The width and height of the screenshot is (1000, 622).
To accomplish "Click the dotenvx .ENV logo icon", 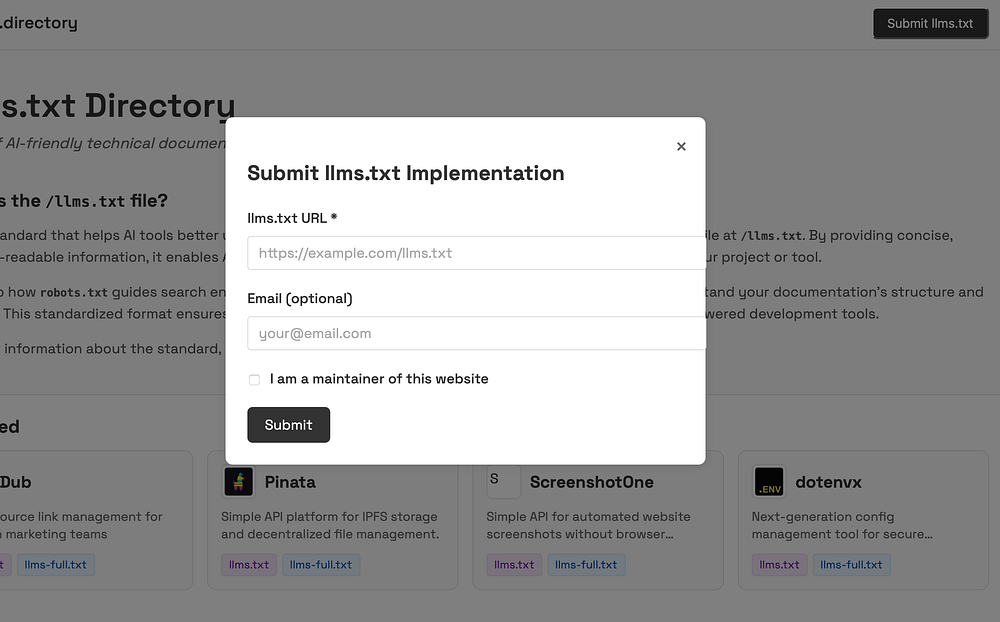I will (x=769, y=482).
